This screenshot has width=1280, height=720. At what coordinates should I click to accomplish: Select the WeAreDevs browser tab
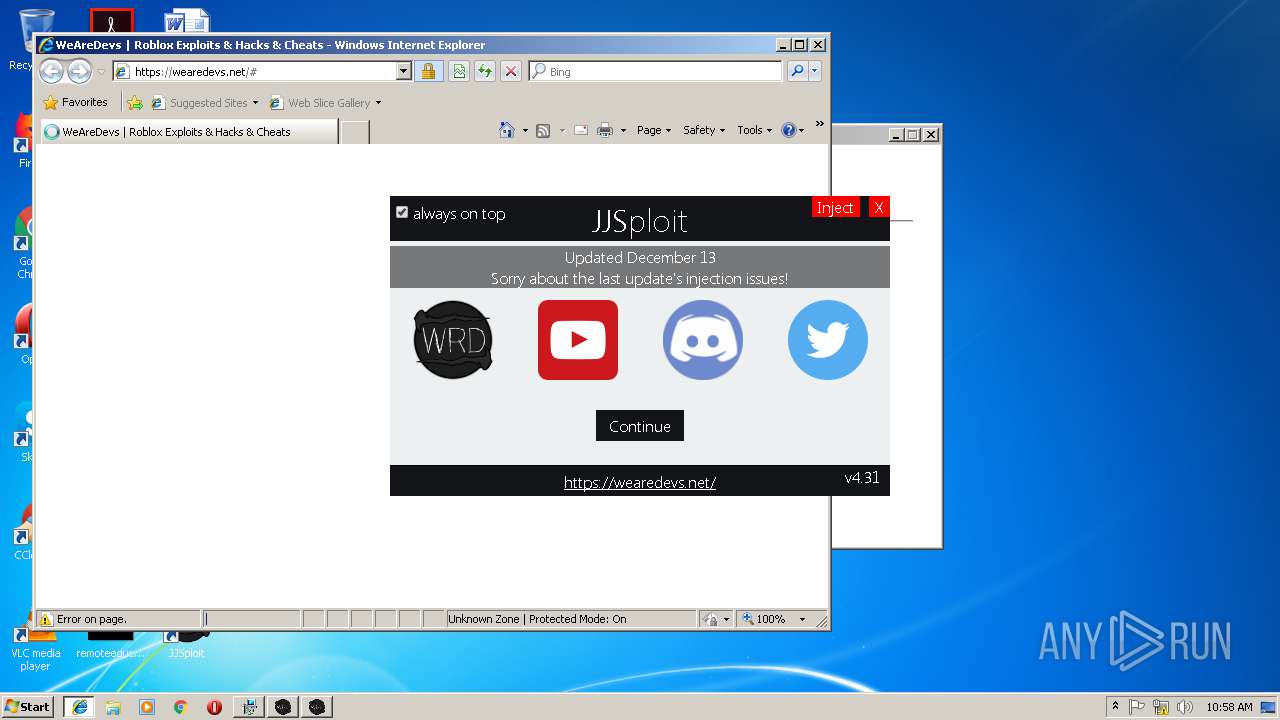click(x=188, y=132)
